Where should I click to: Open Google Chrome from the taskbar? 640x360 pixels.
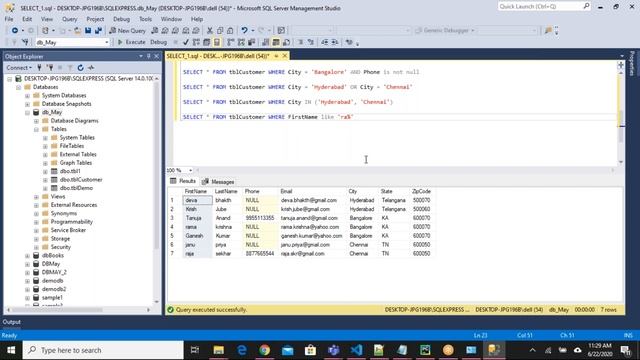264,350
